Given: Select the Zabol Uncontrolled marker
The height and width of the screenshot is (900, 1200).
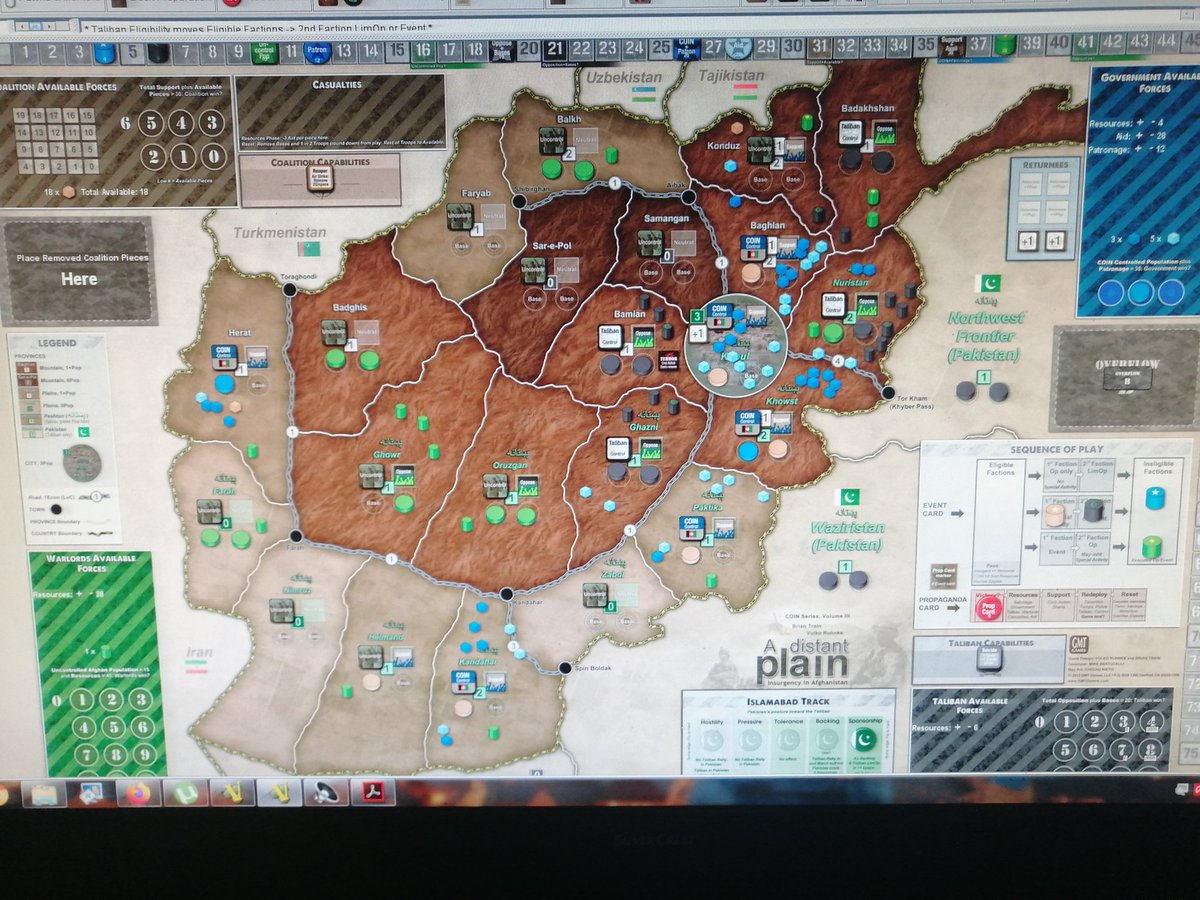Looking at the screenshot, I should tap(595, 596).
